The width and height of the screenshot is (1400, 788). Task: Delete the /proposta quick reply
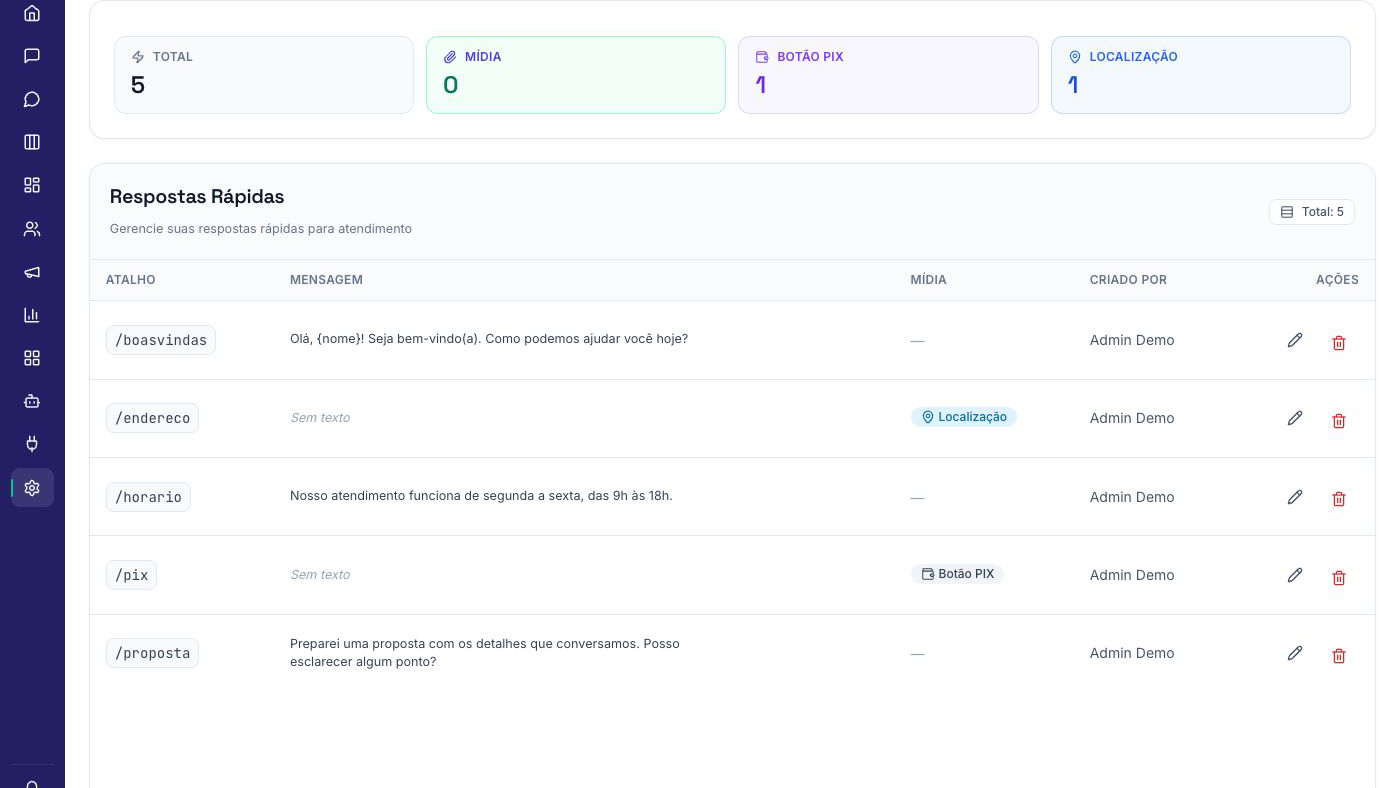(1339, 655)
